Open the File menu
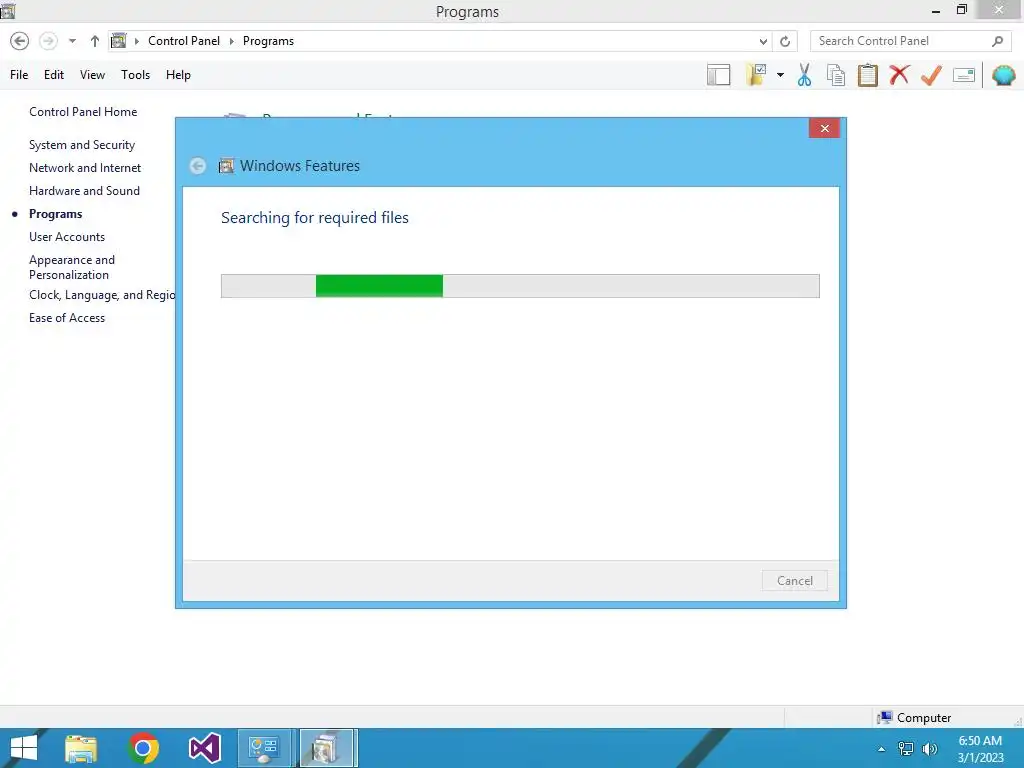 pos(19,75)
